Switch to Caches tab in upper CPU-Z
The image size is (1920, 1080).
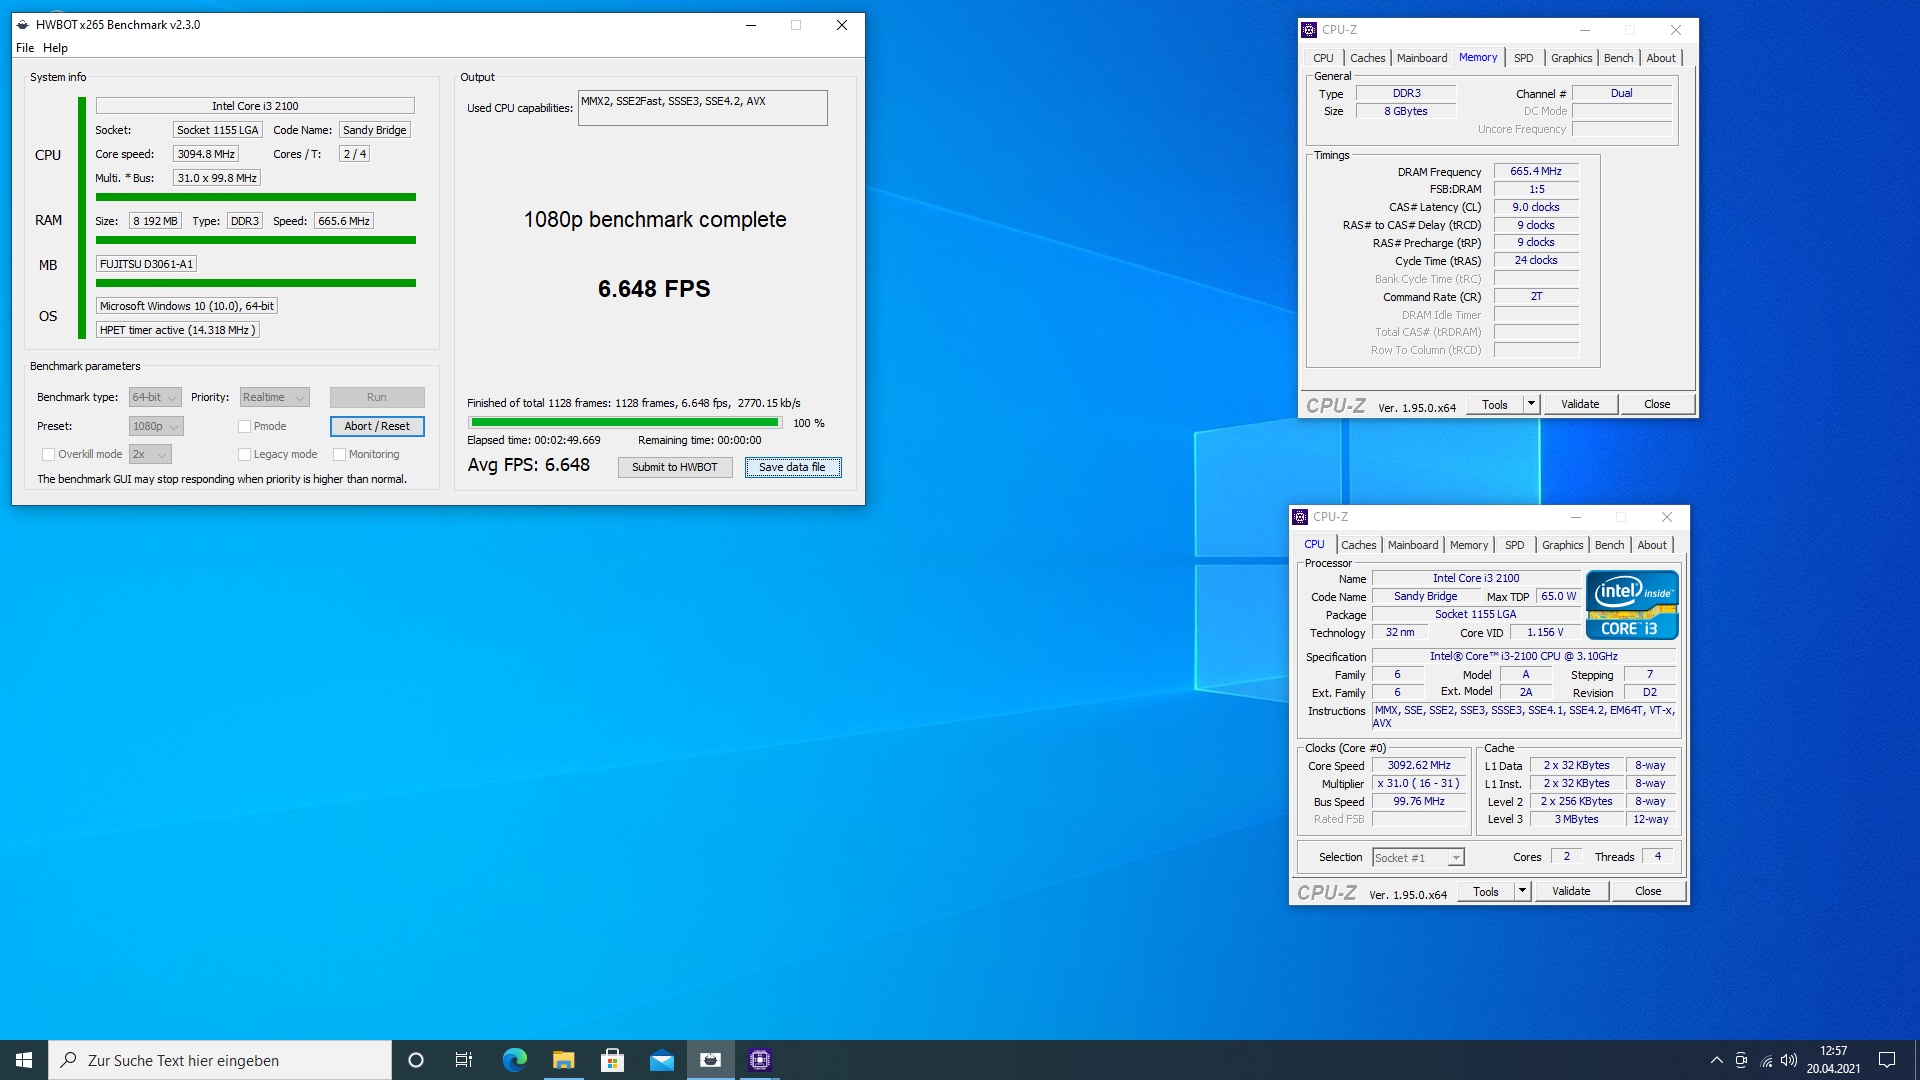pos(1367,58)
